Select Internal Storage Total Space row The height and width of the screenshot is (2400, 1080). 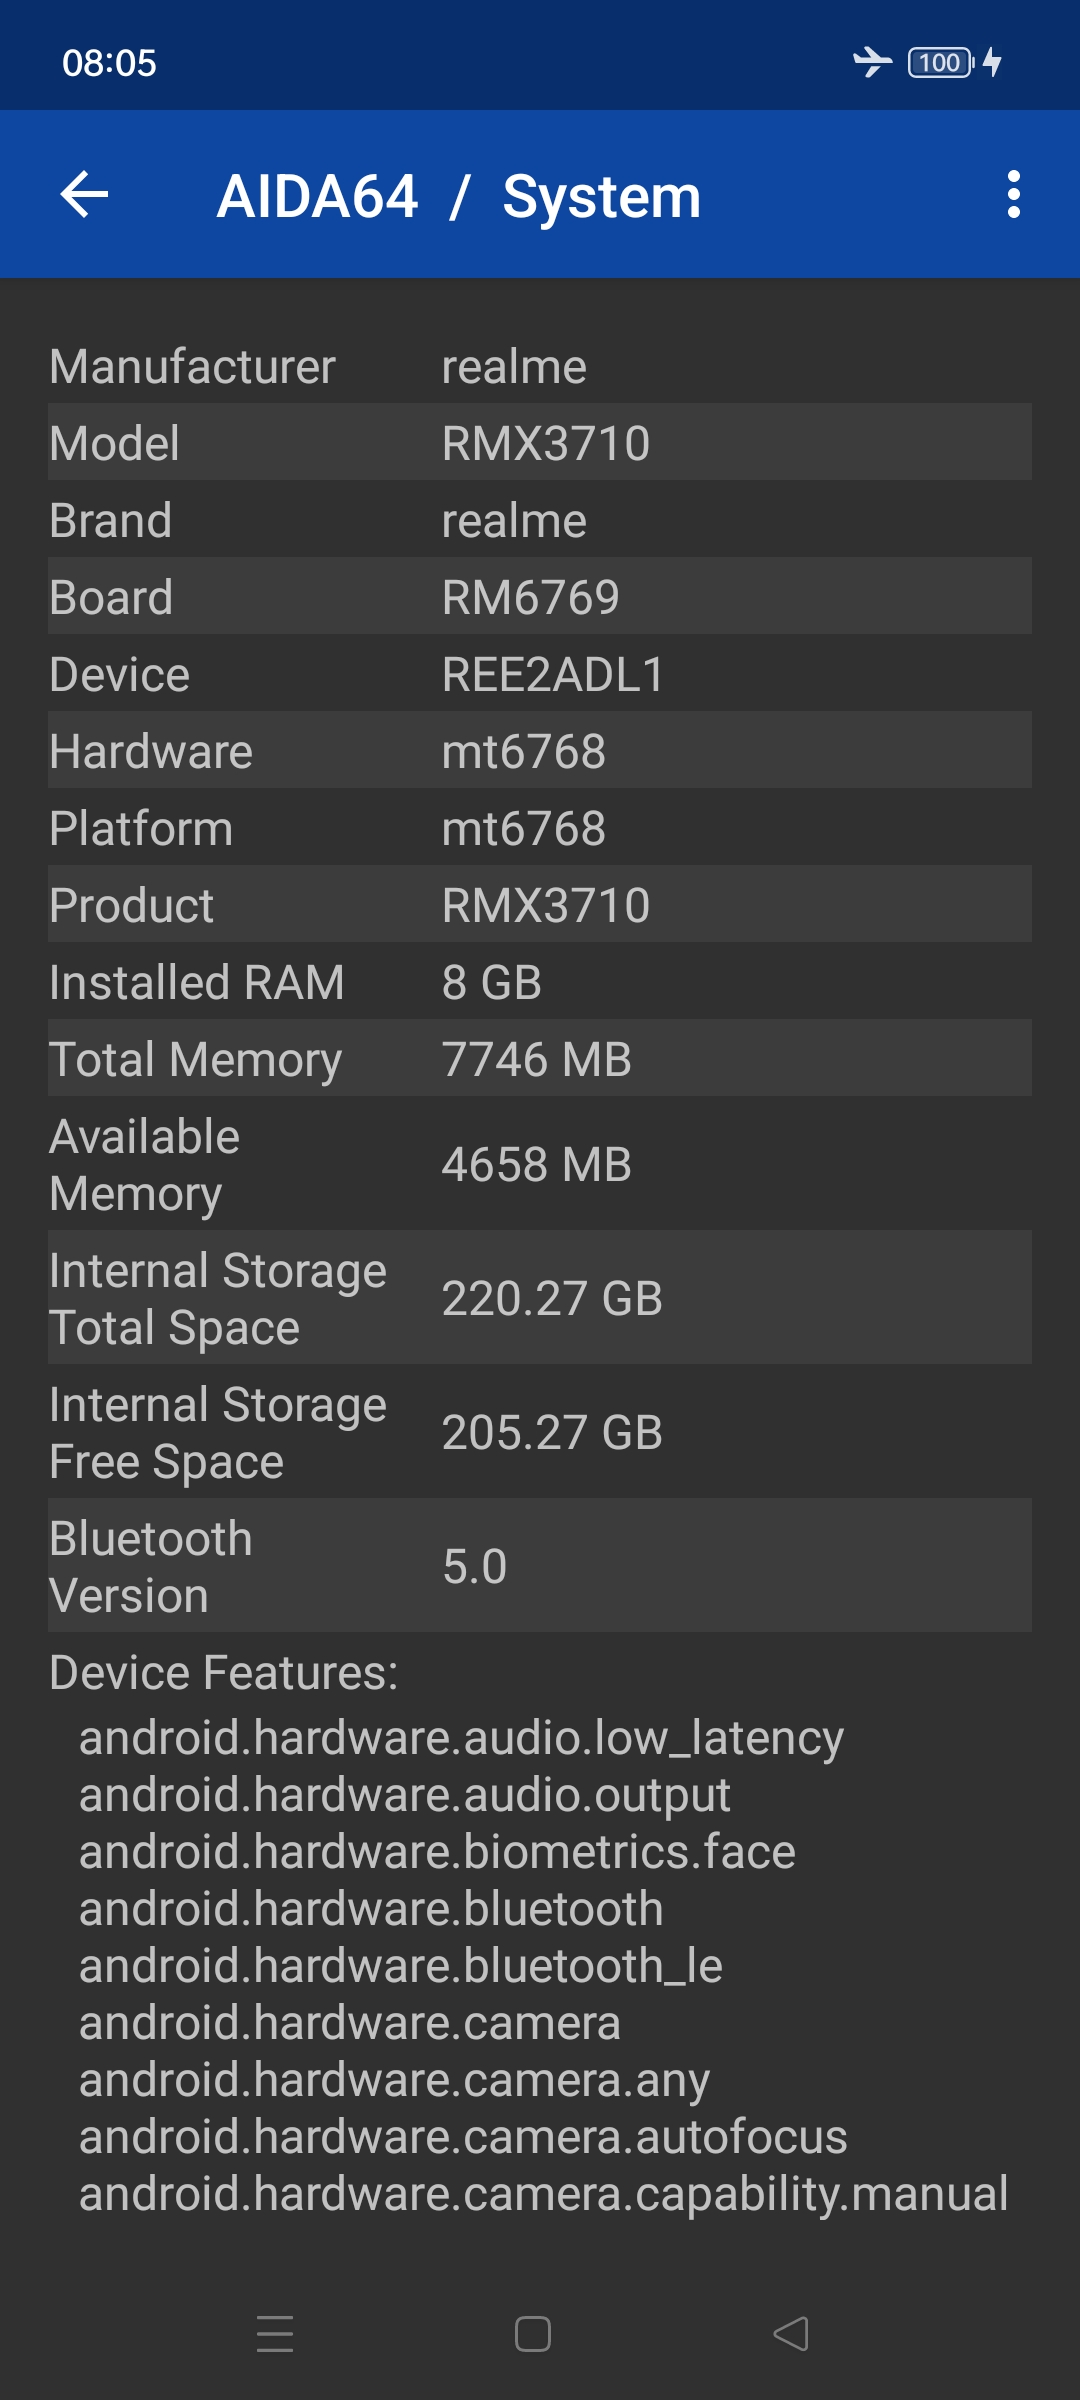(540, 1298)
